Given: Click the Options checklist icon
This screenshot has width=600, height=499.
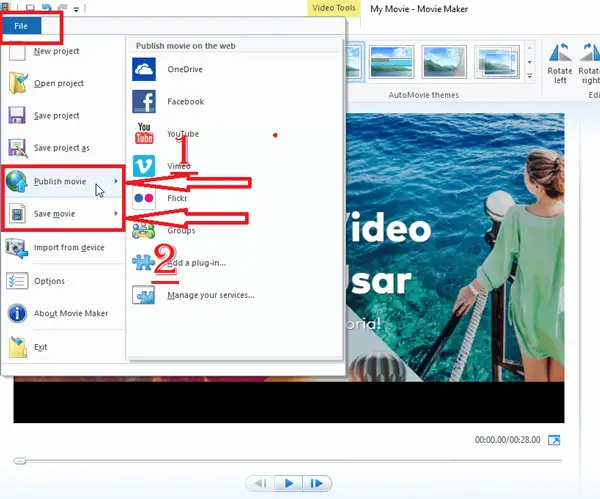Looking at the screenshot, I should 17,281.
